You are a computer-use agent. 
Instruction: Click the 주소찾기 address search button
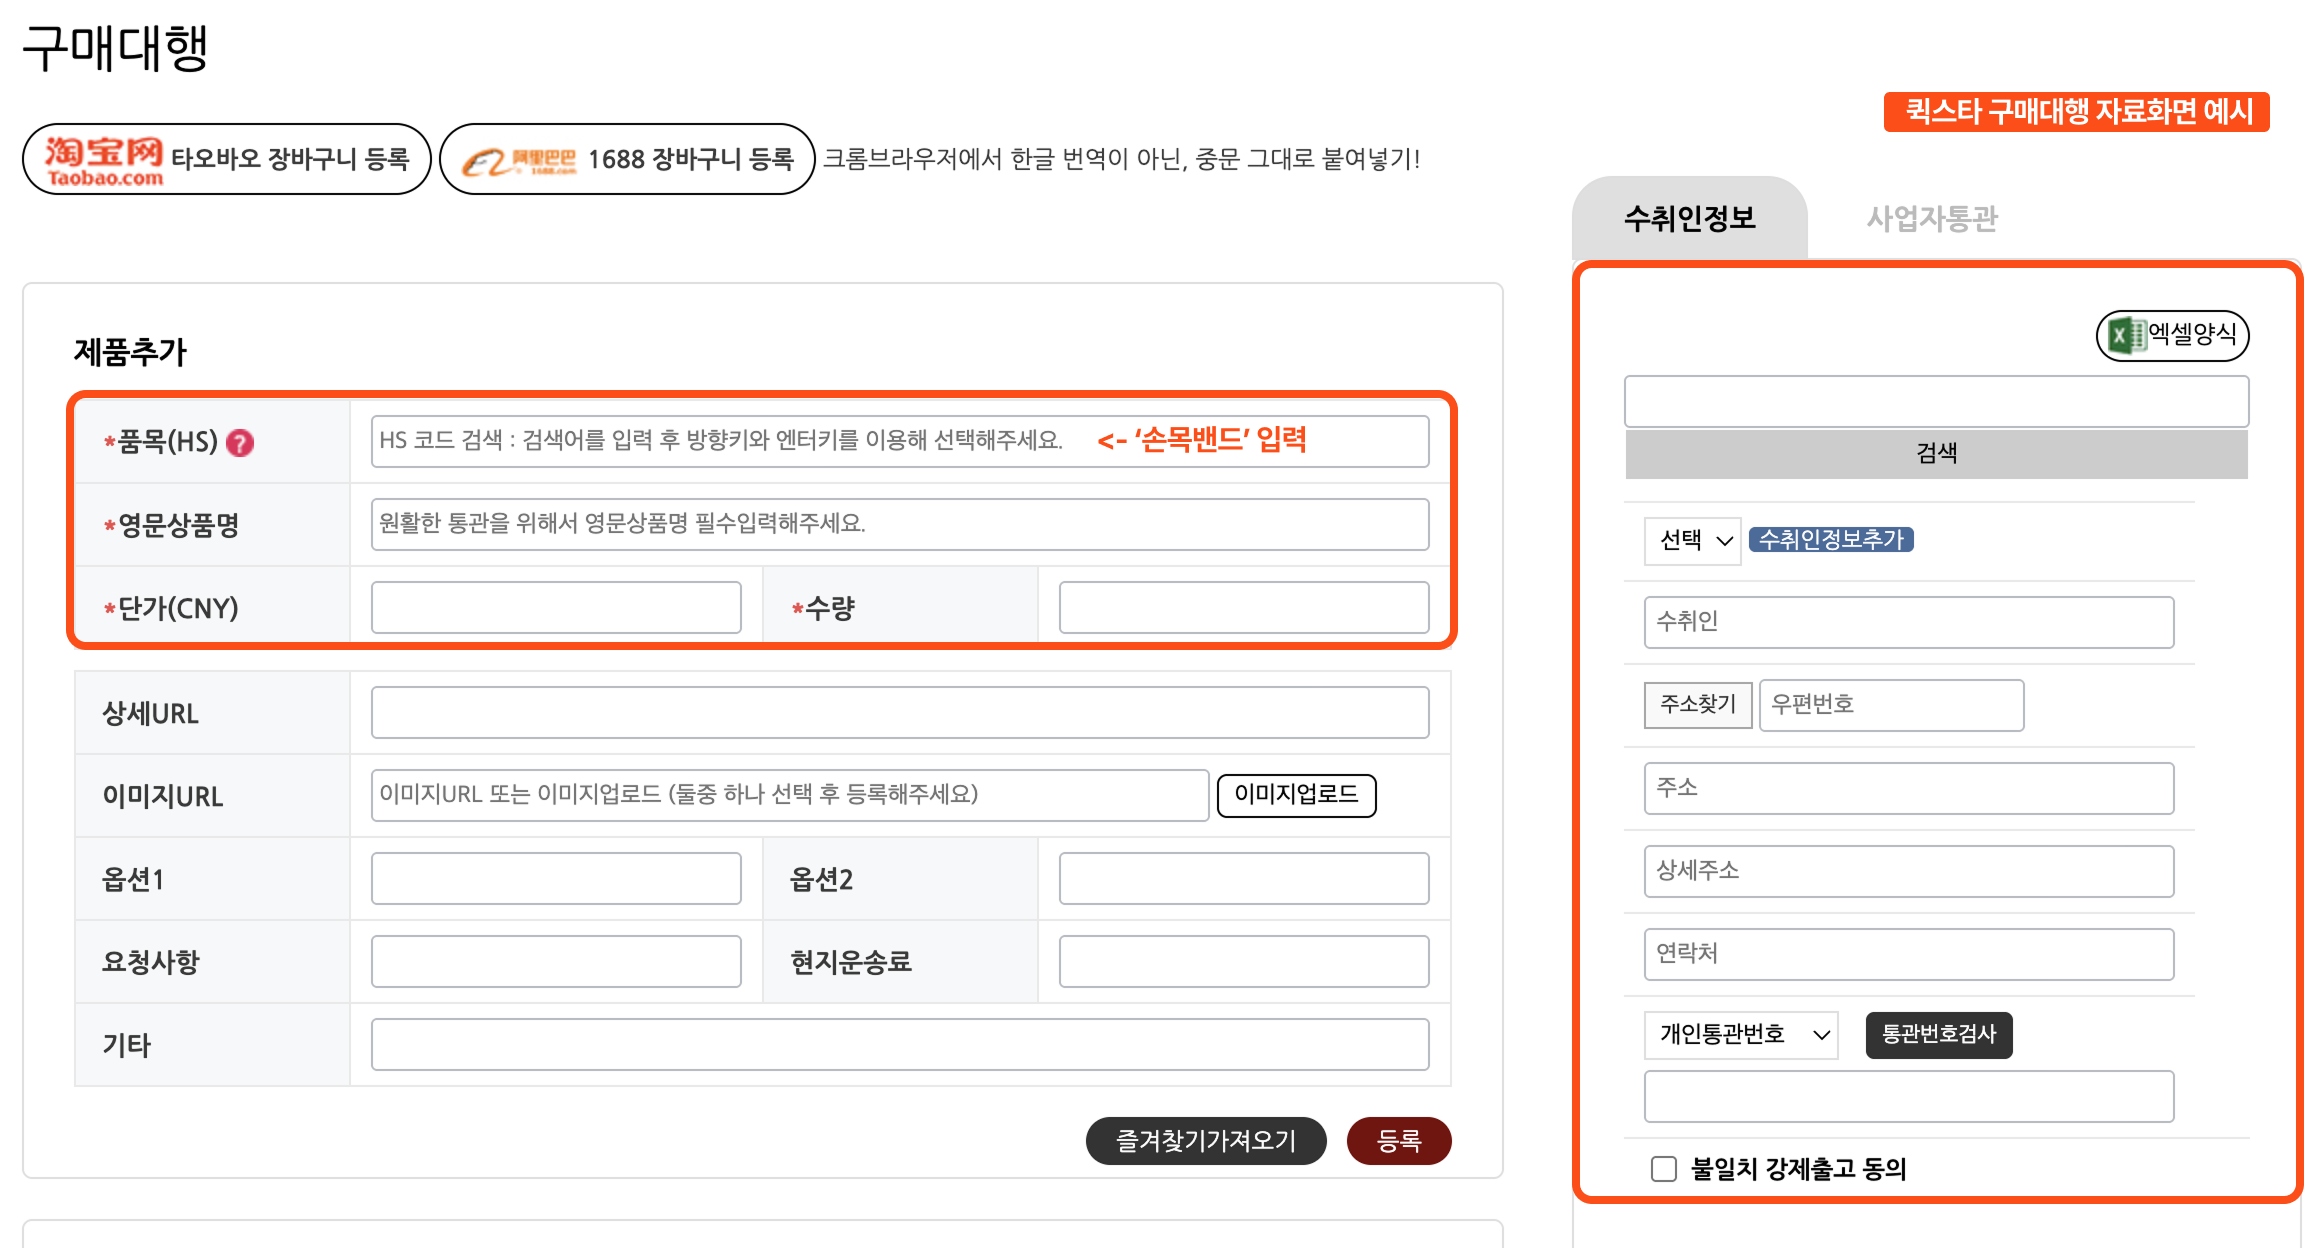pos(1697,704)
